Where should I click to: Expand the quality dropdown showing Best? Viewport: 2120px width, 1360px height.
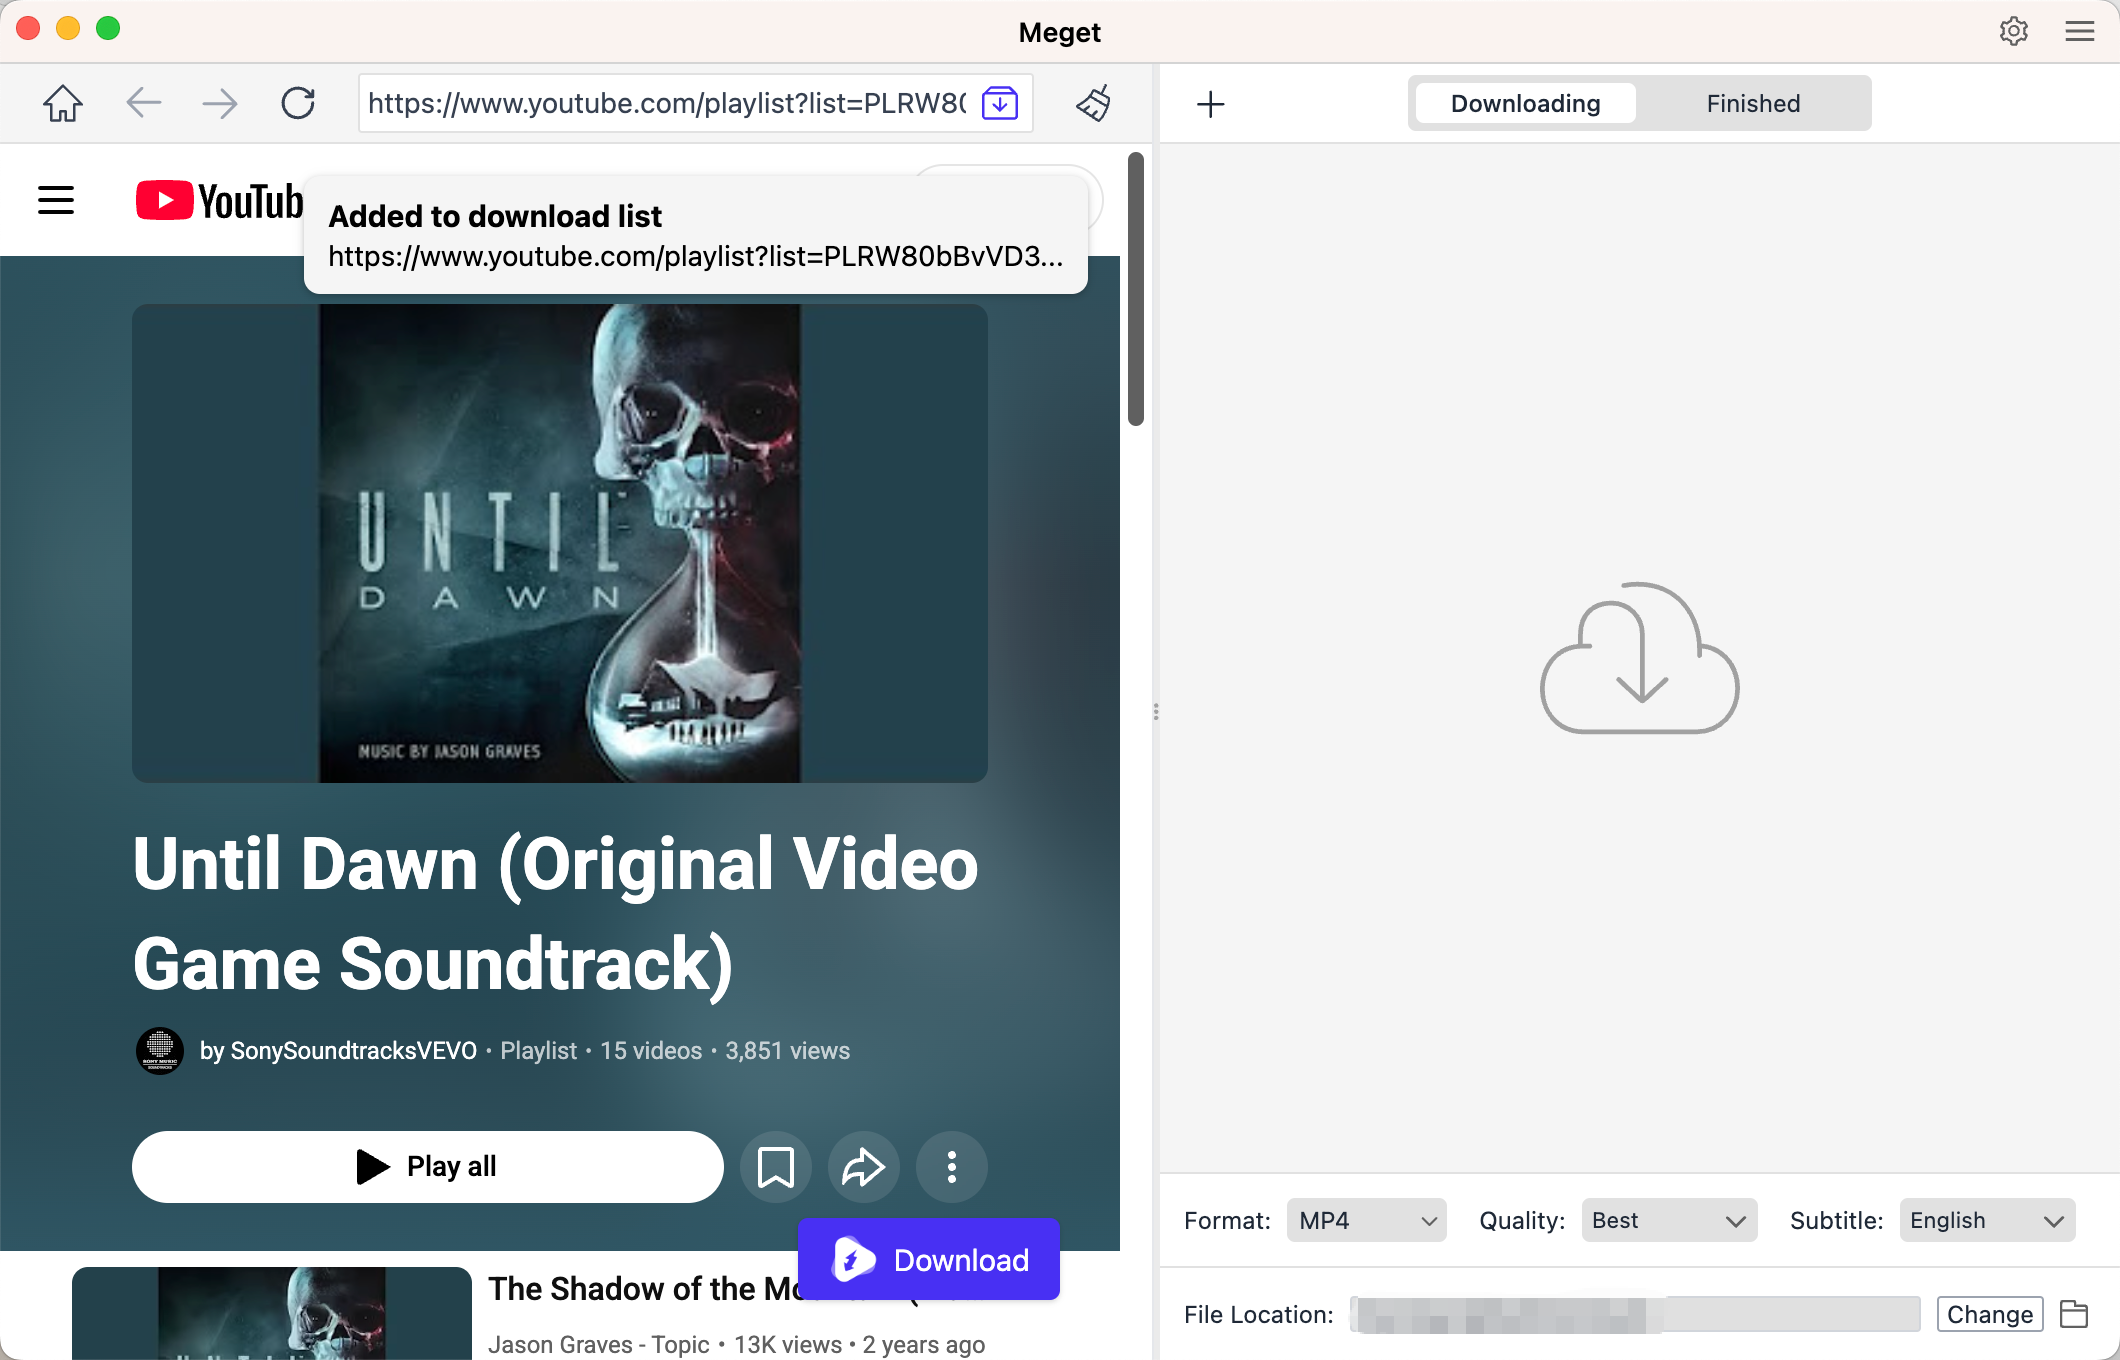[1668, 1220]
